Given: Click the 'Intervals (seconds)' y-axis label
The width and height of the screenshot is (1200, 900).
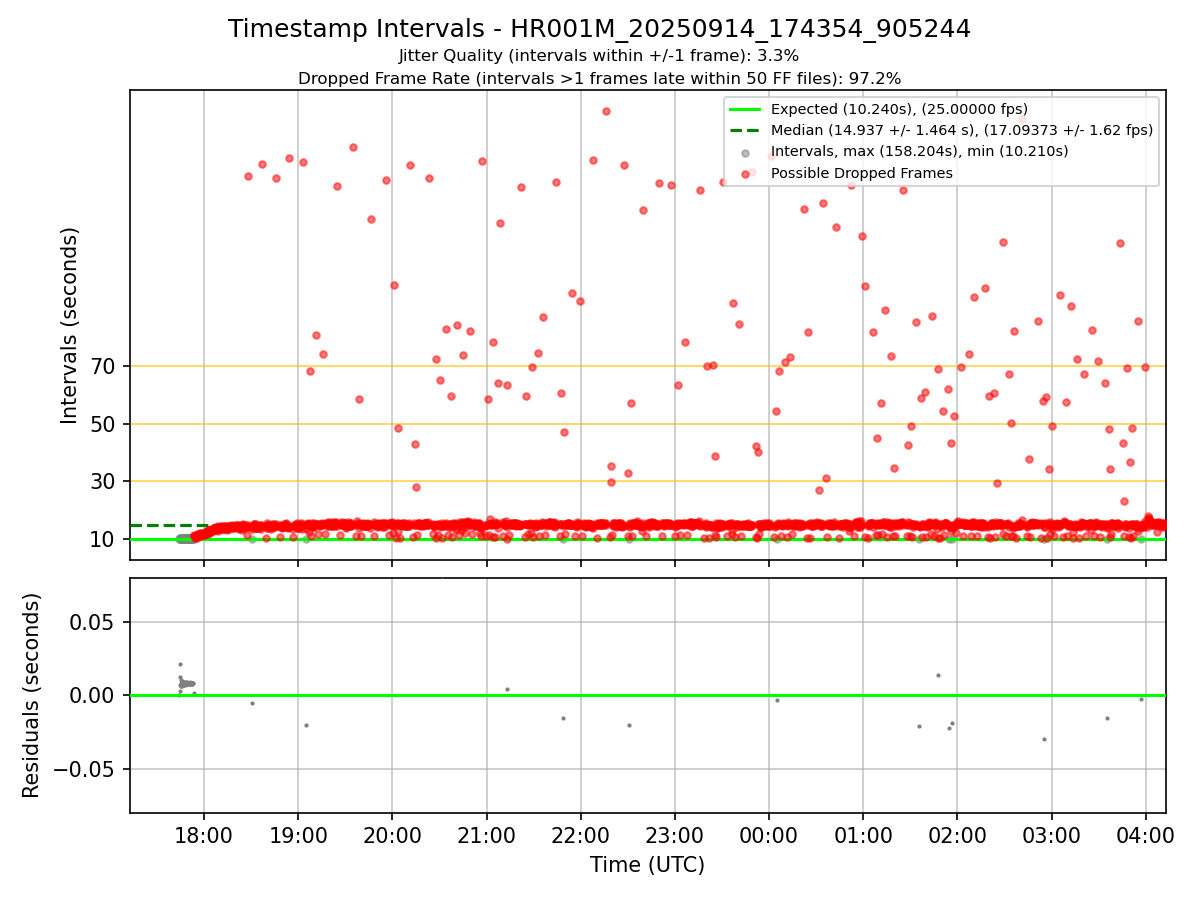Looking at the screenshot, I should coord(69,325).
